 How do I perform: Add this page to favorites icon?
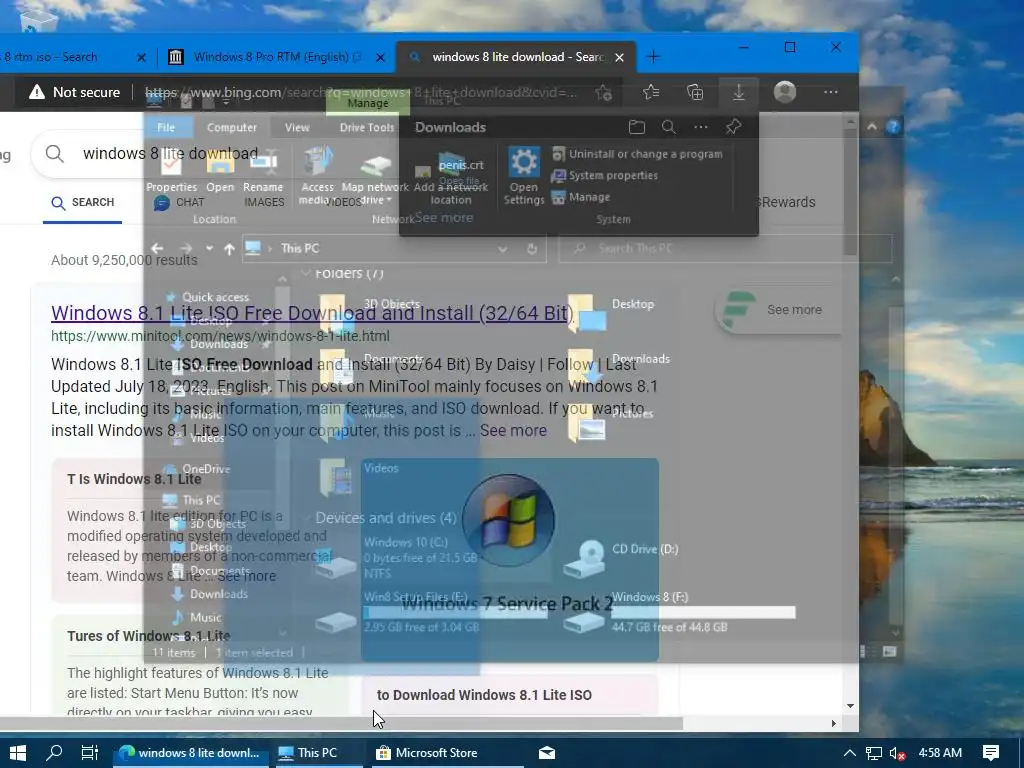tap(604, 93)
